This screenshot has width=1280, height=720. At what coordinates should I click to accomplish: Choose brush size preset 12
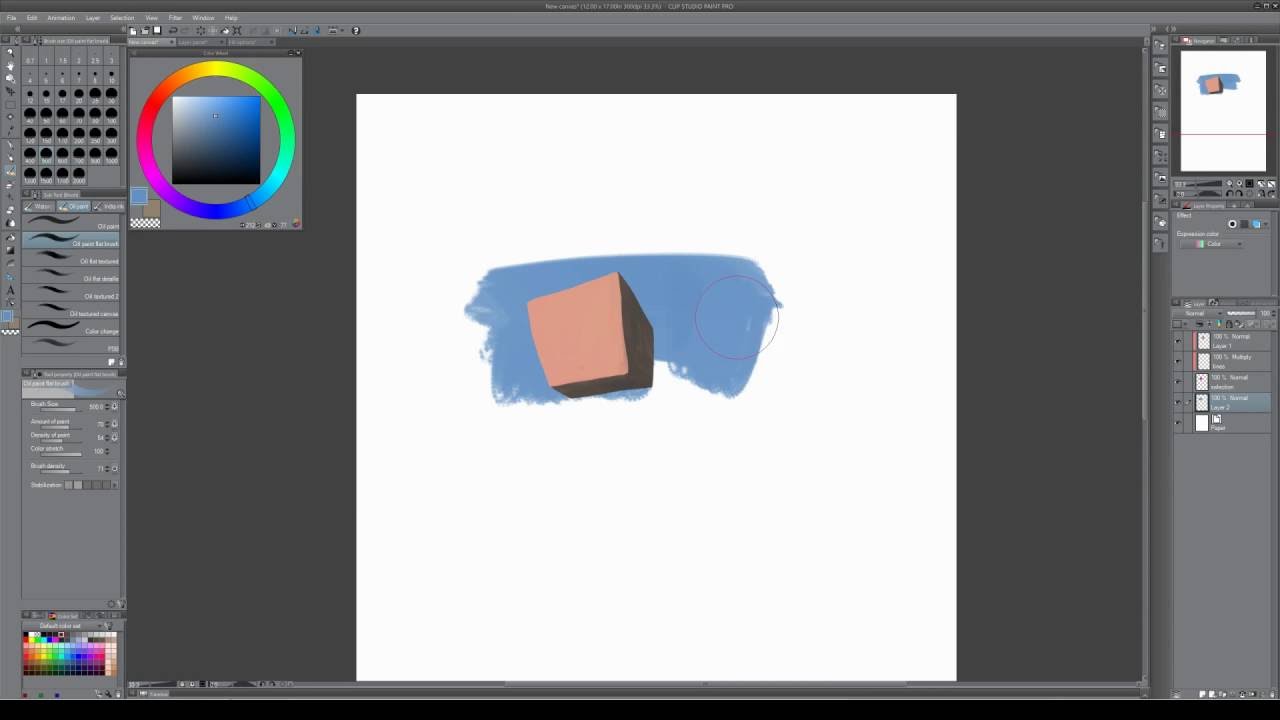(30, 94)
